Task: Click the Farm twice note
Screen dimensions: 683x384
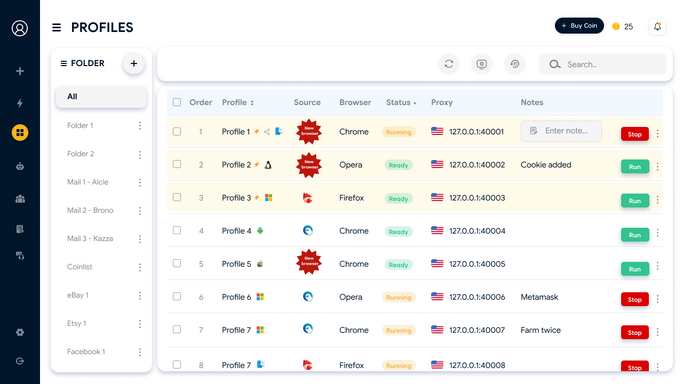Action: point(541,330)
